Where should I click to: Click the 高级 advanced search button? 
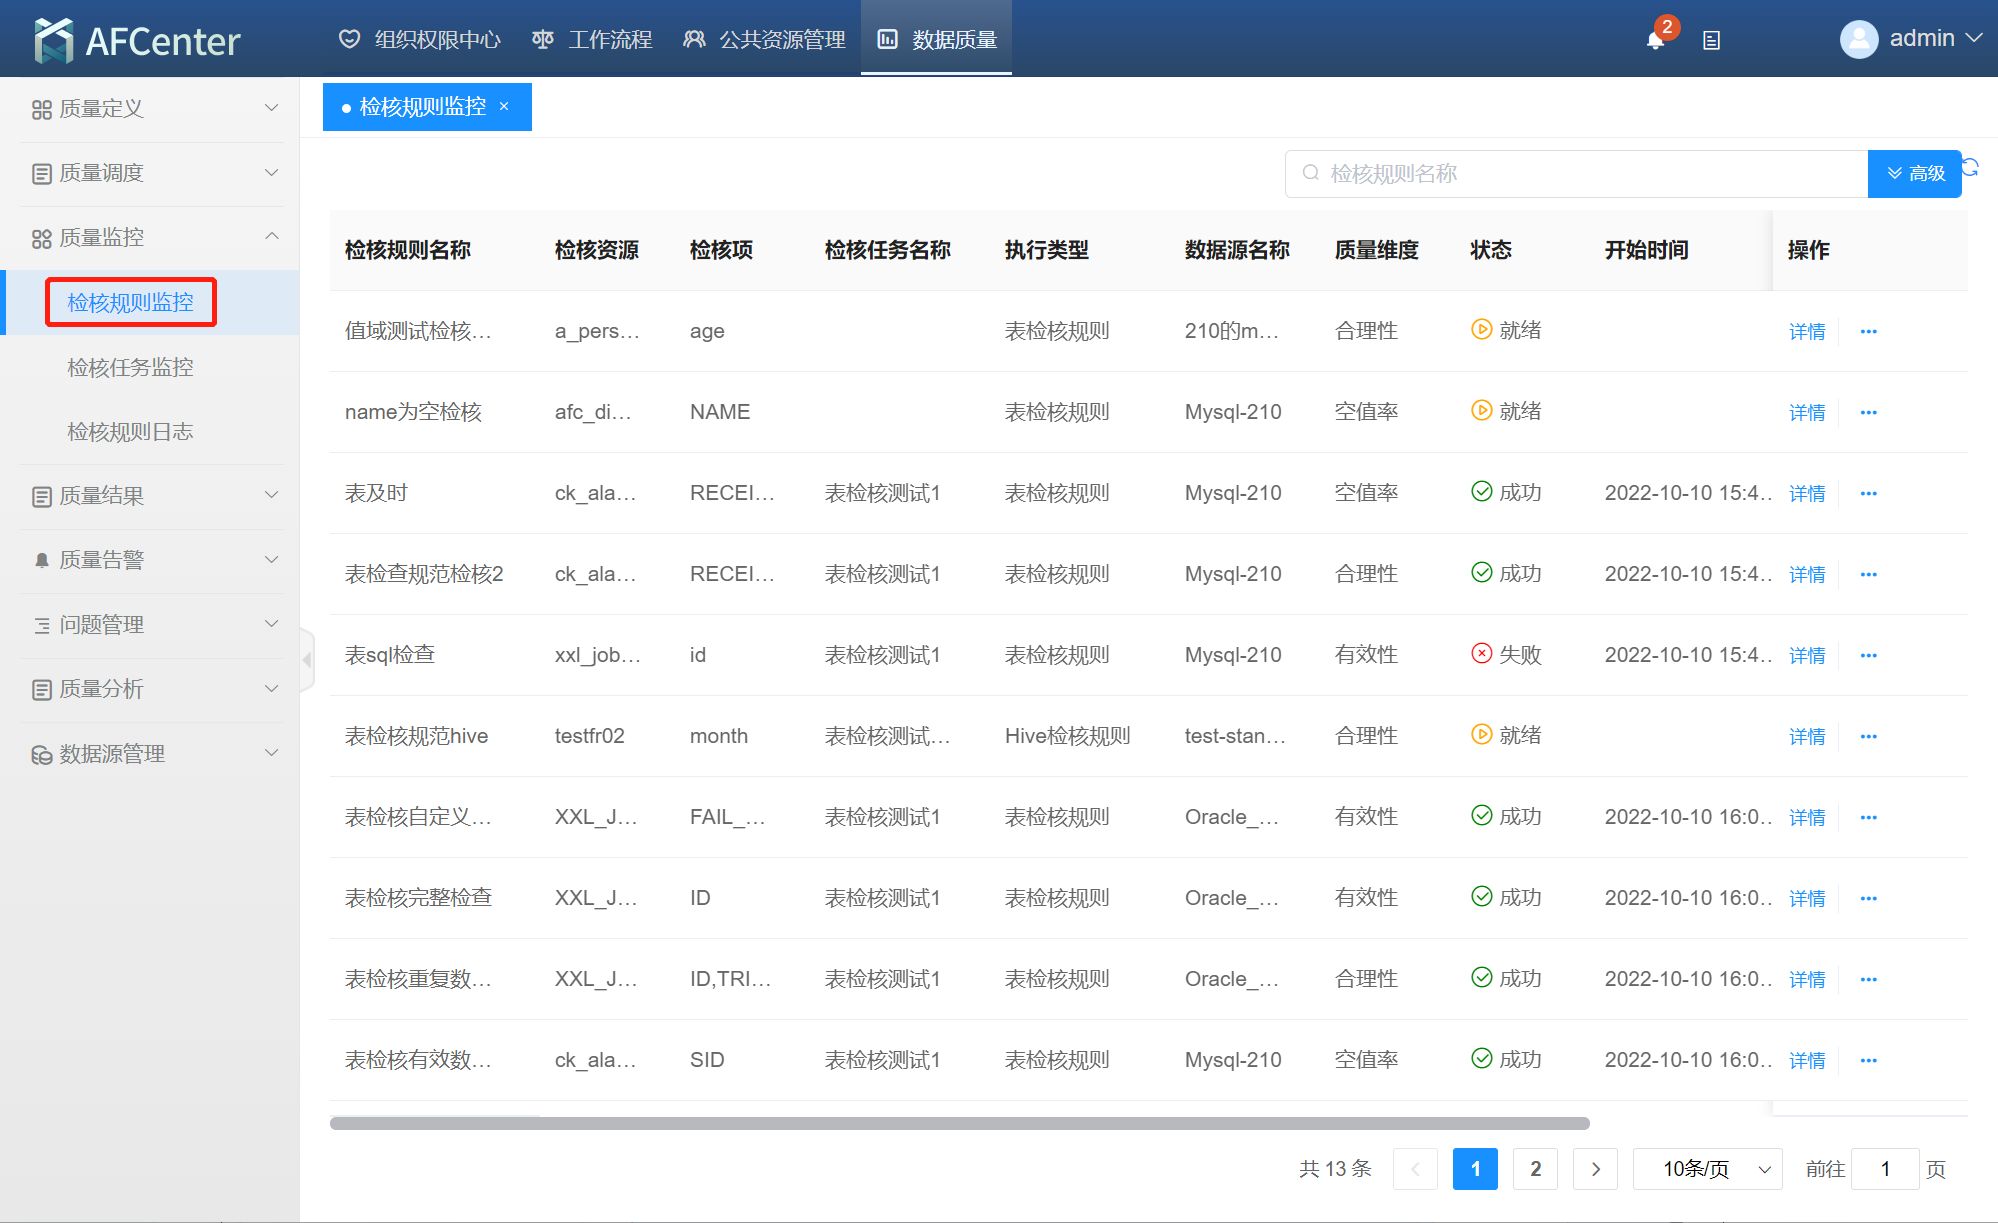(1914, 173)
